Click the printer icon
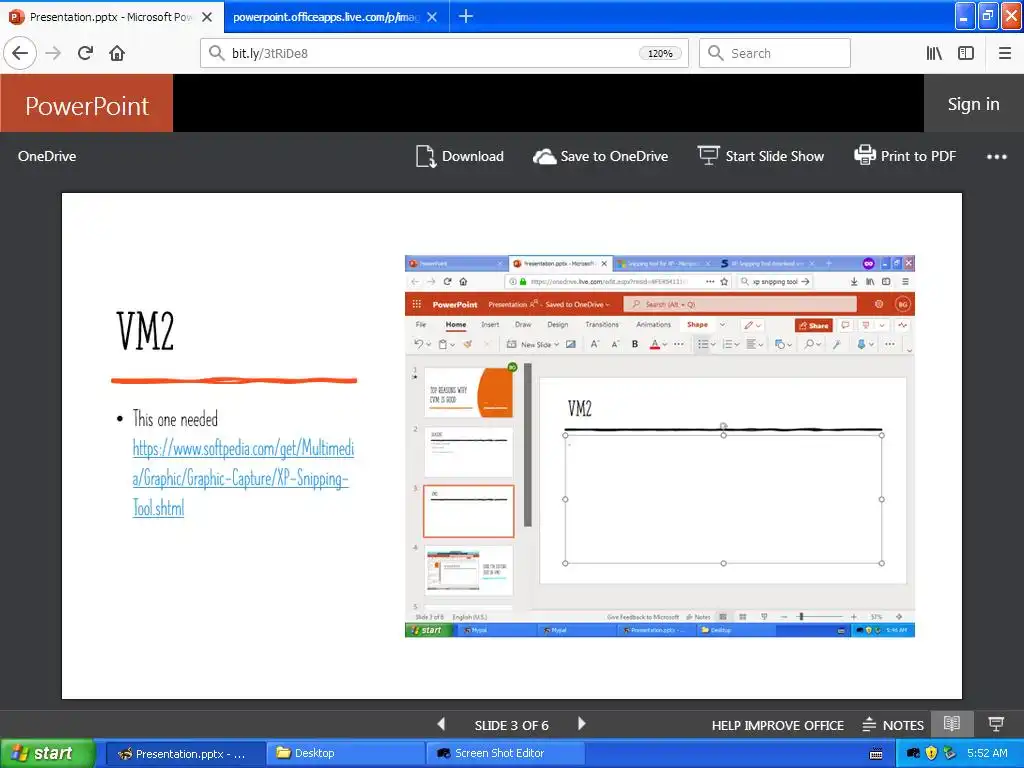 coord(865,155)
